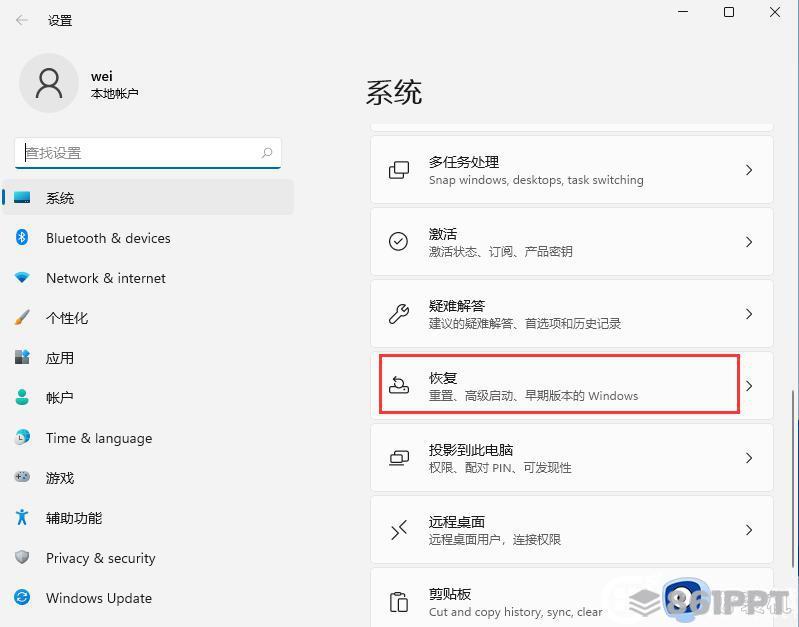Open Privacy & security section
Viewport: 799px width, 627px height.
(x=148, y=558)
